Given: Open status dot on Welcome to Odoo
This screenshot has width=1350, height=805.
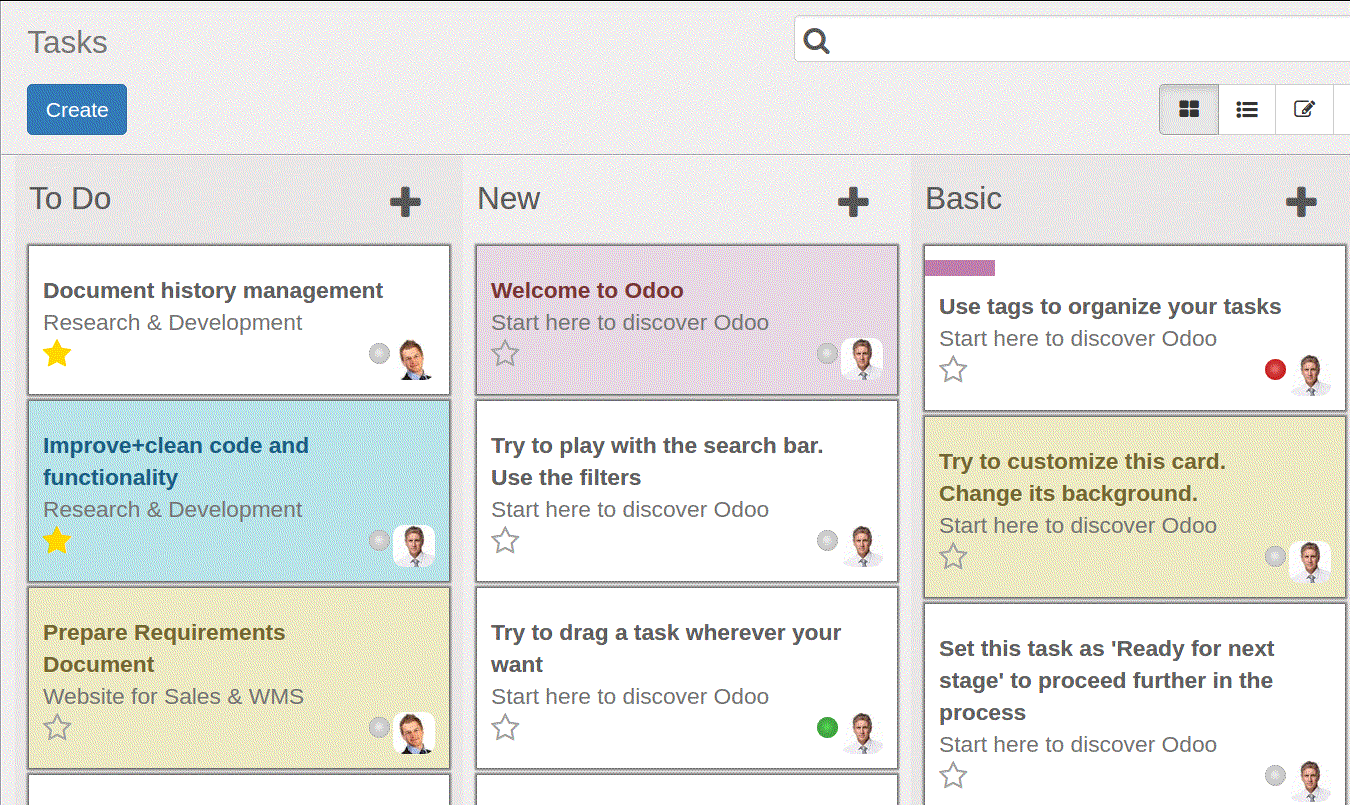Looking at the screenshot, I should point(827,353).
